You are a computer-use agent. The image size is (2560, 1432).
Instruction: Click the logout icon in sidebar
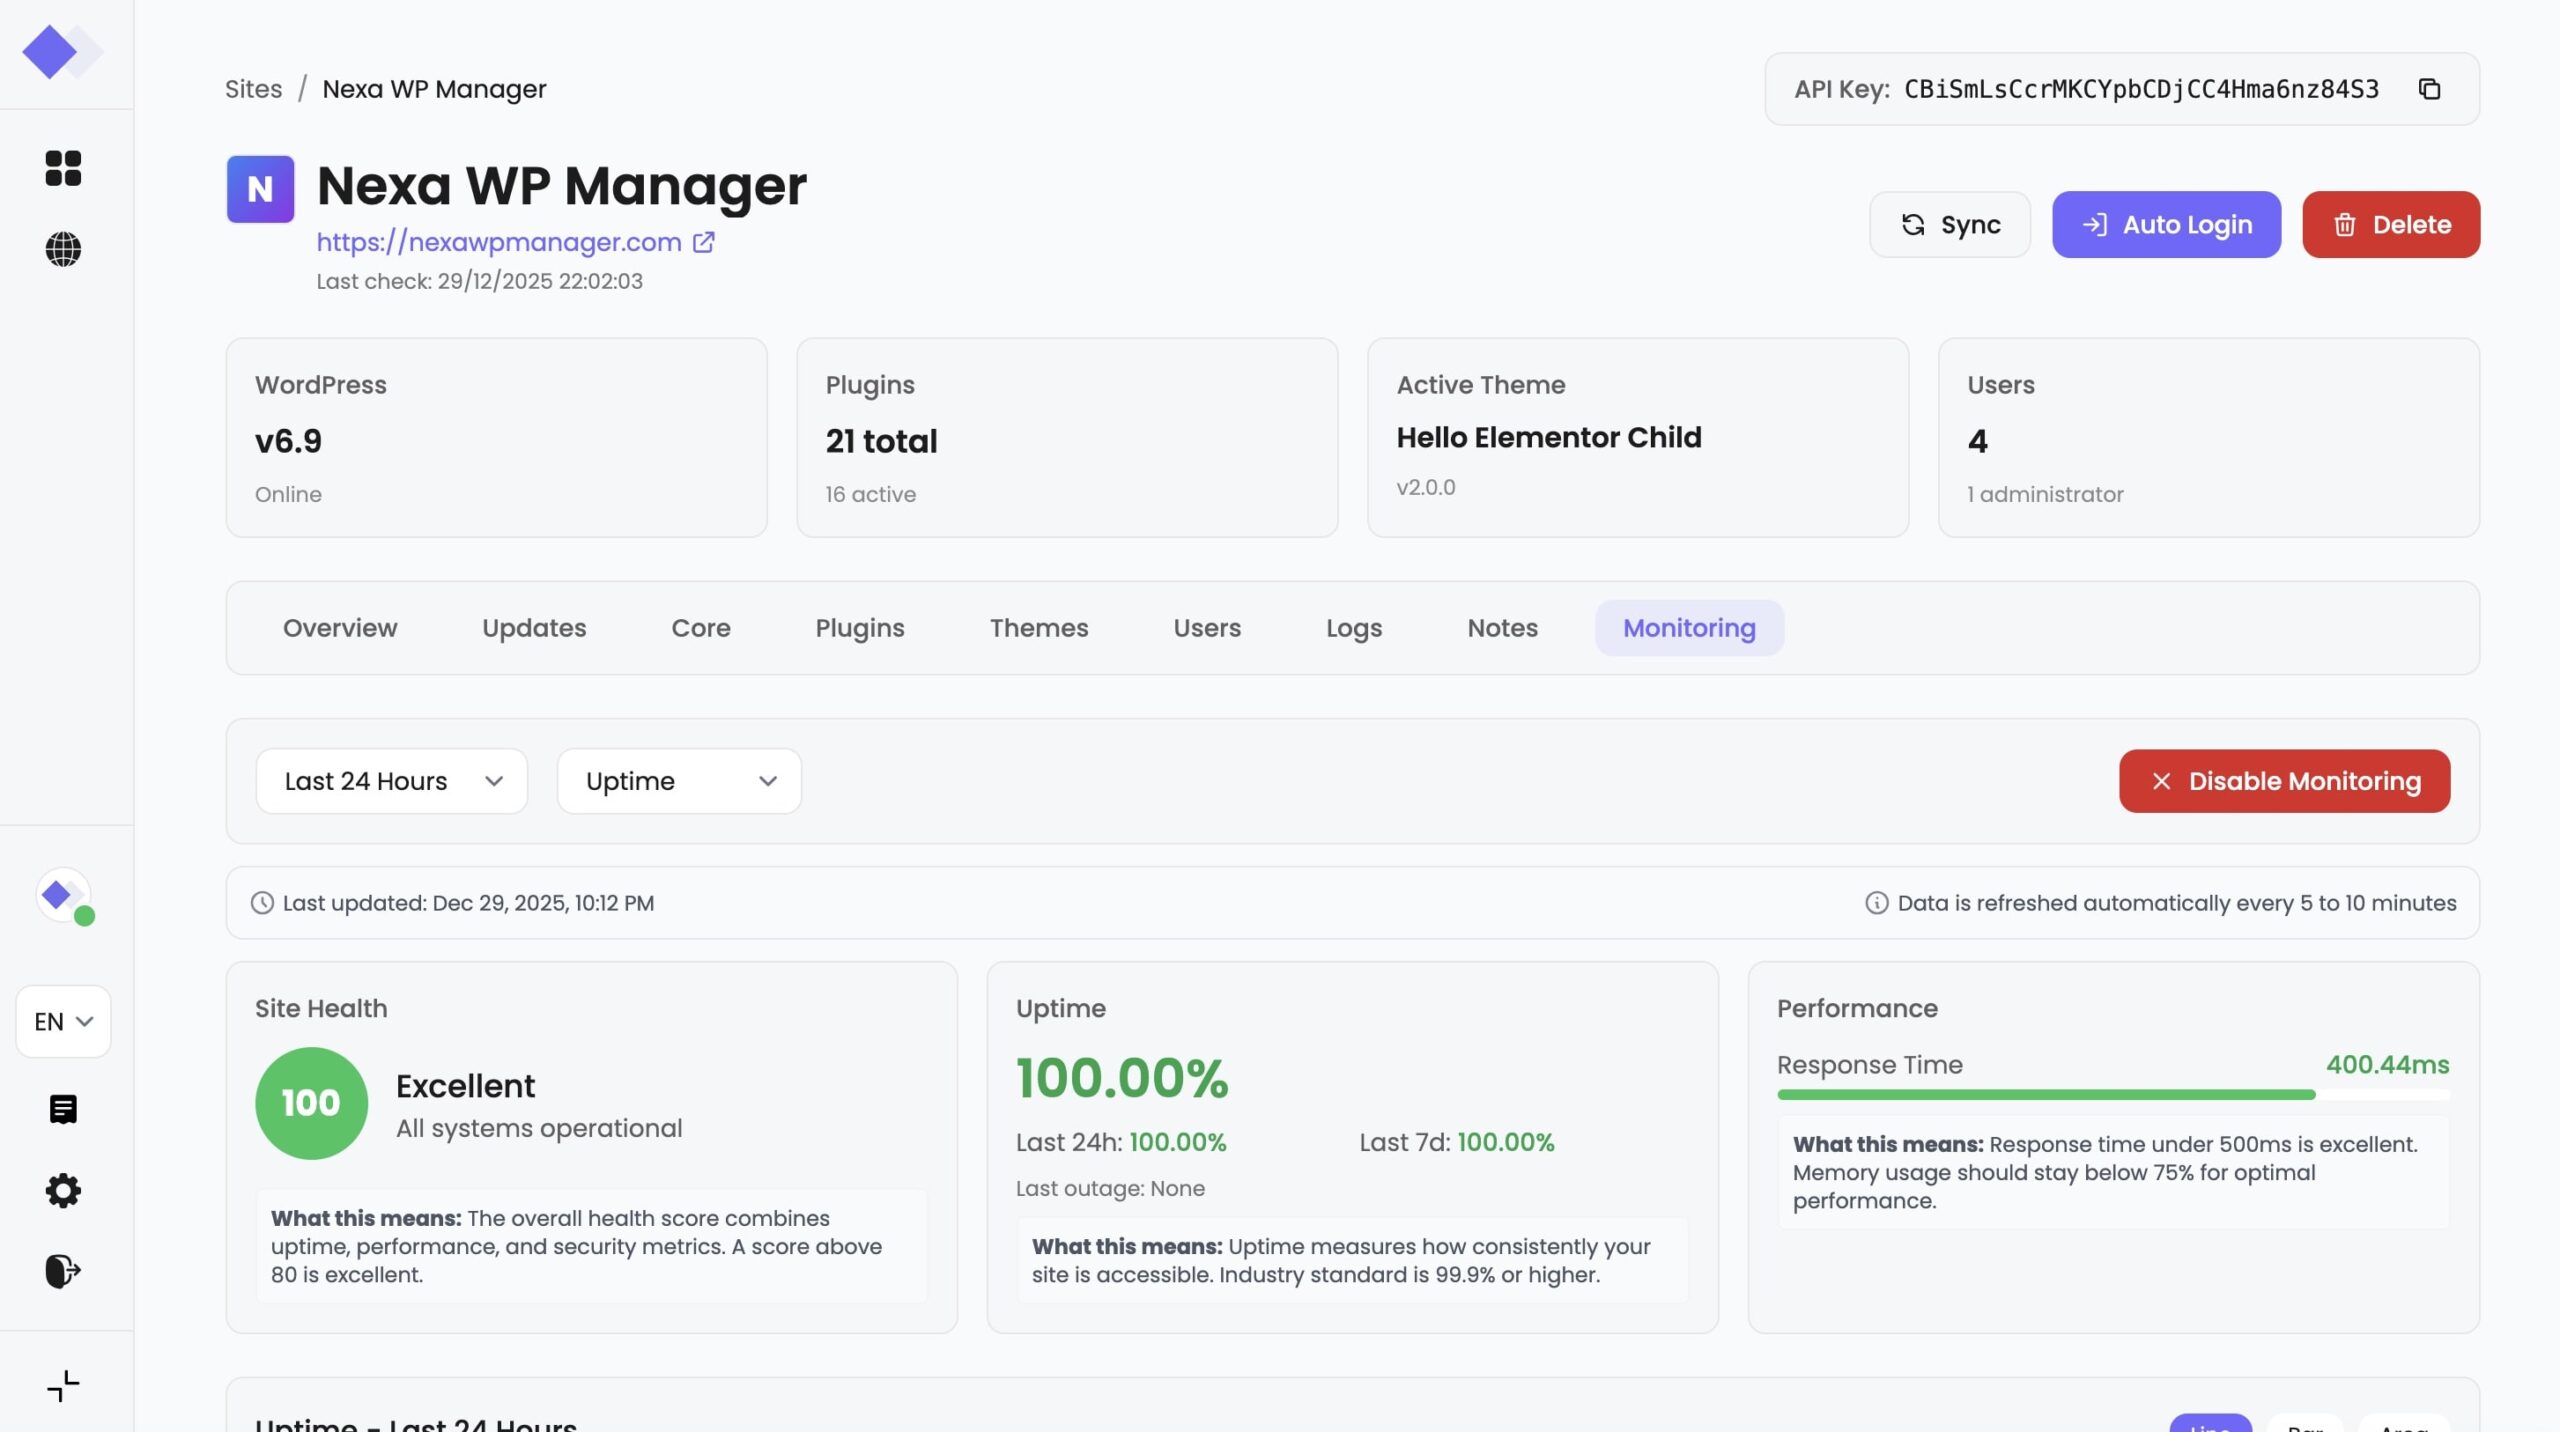[63, 1271]
